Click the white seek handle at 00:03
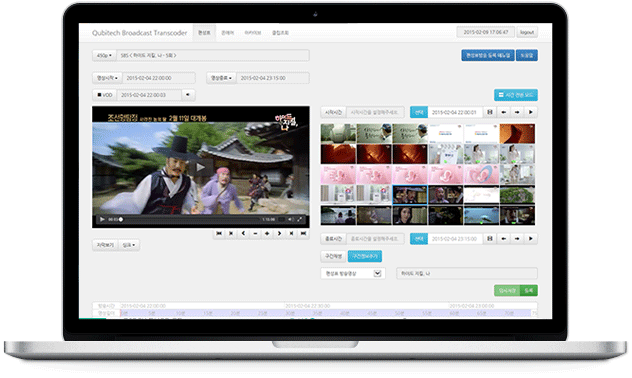Screen dimensions: 632x378 coord(121,219)
